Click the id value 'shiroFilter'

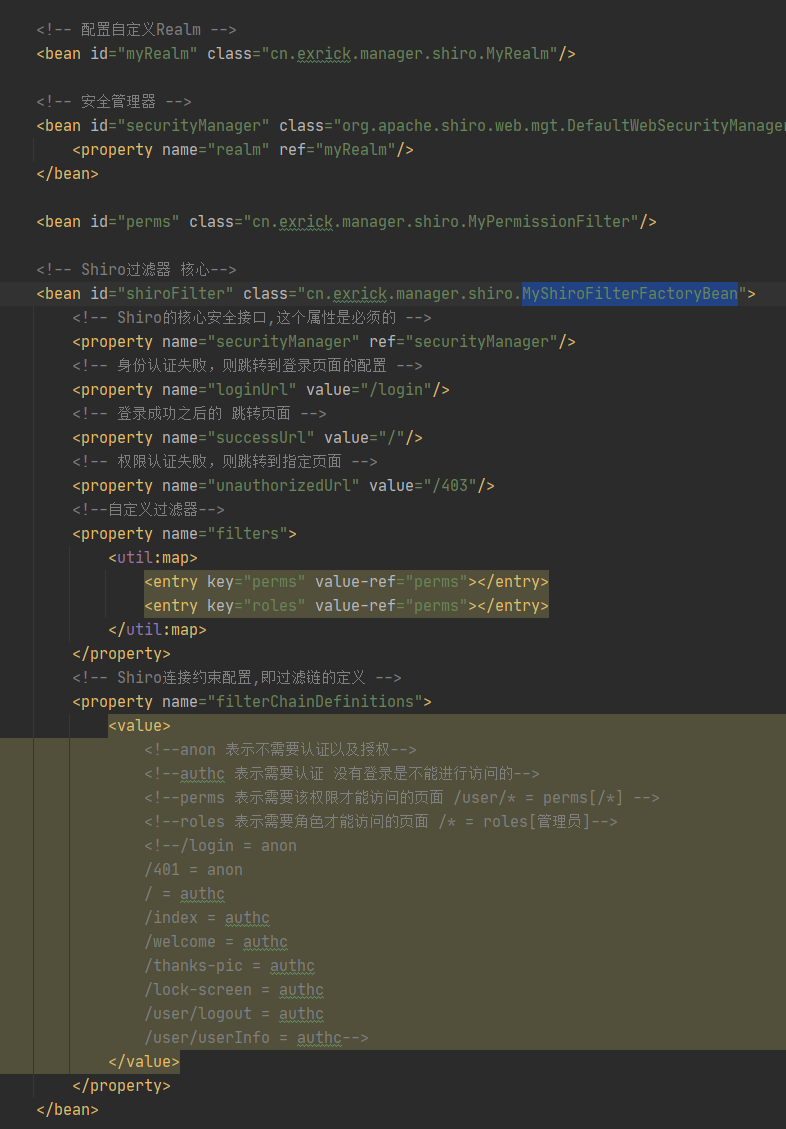point(180,294)
